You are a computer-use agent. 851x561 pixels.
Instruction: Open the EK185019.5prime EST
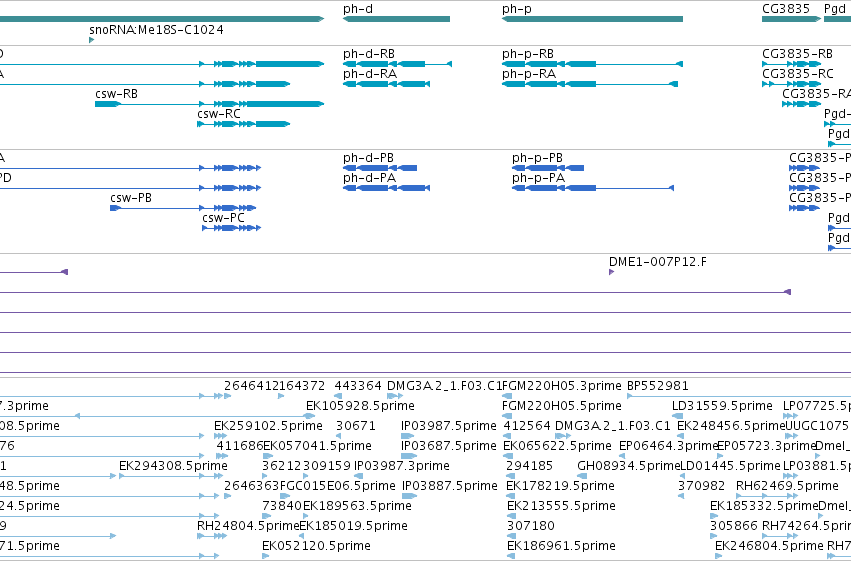(x=302, y=536)
